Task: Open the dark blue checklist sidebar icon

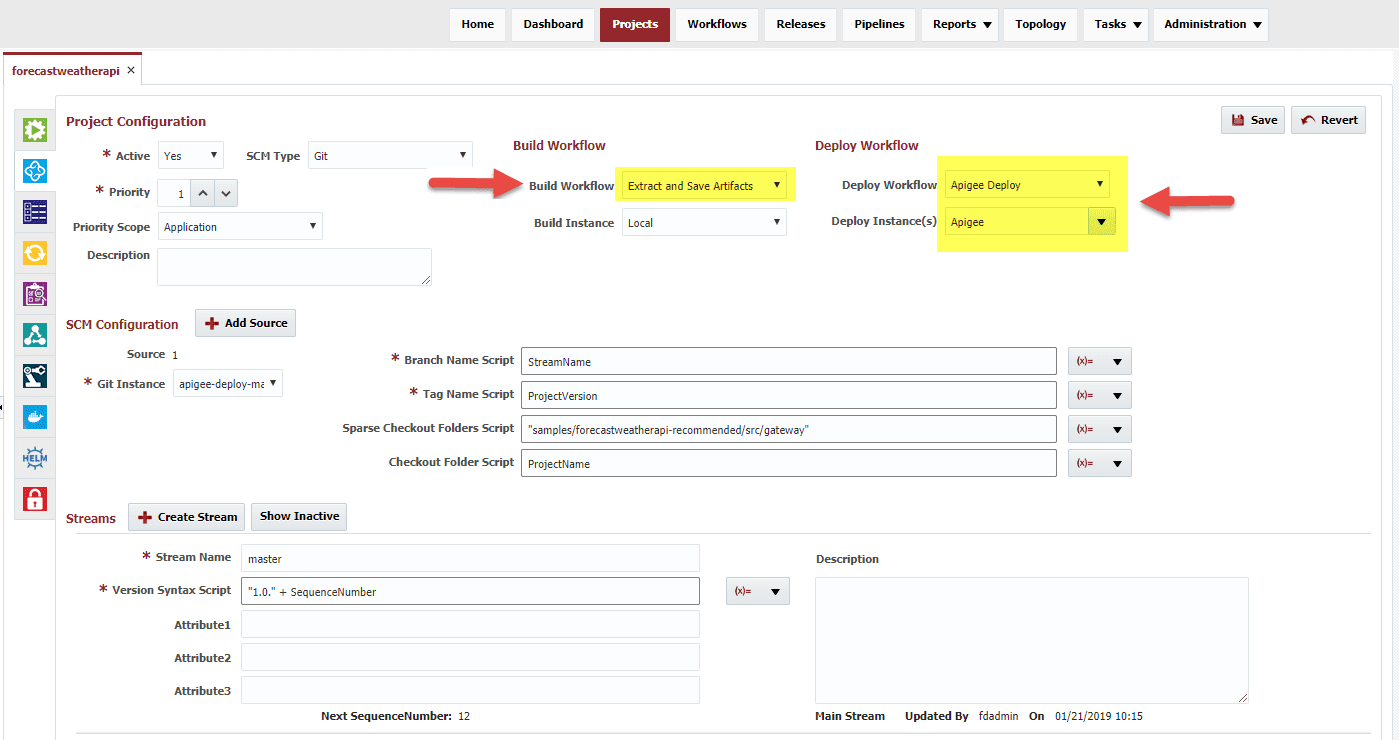Action: [x=35, y=212]
